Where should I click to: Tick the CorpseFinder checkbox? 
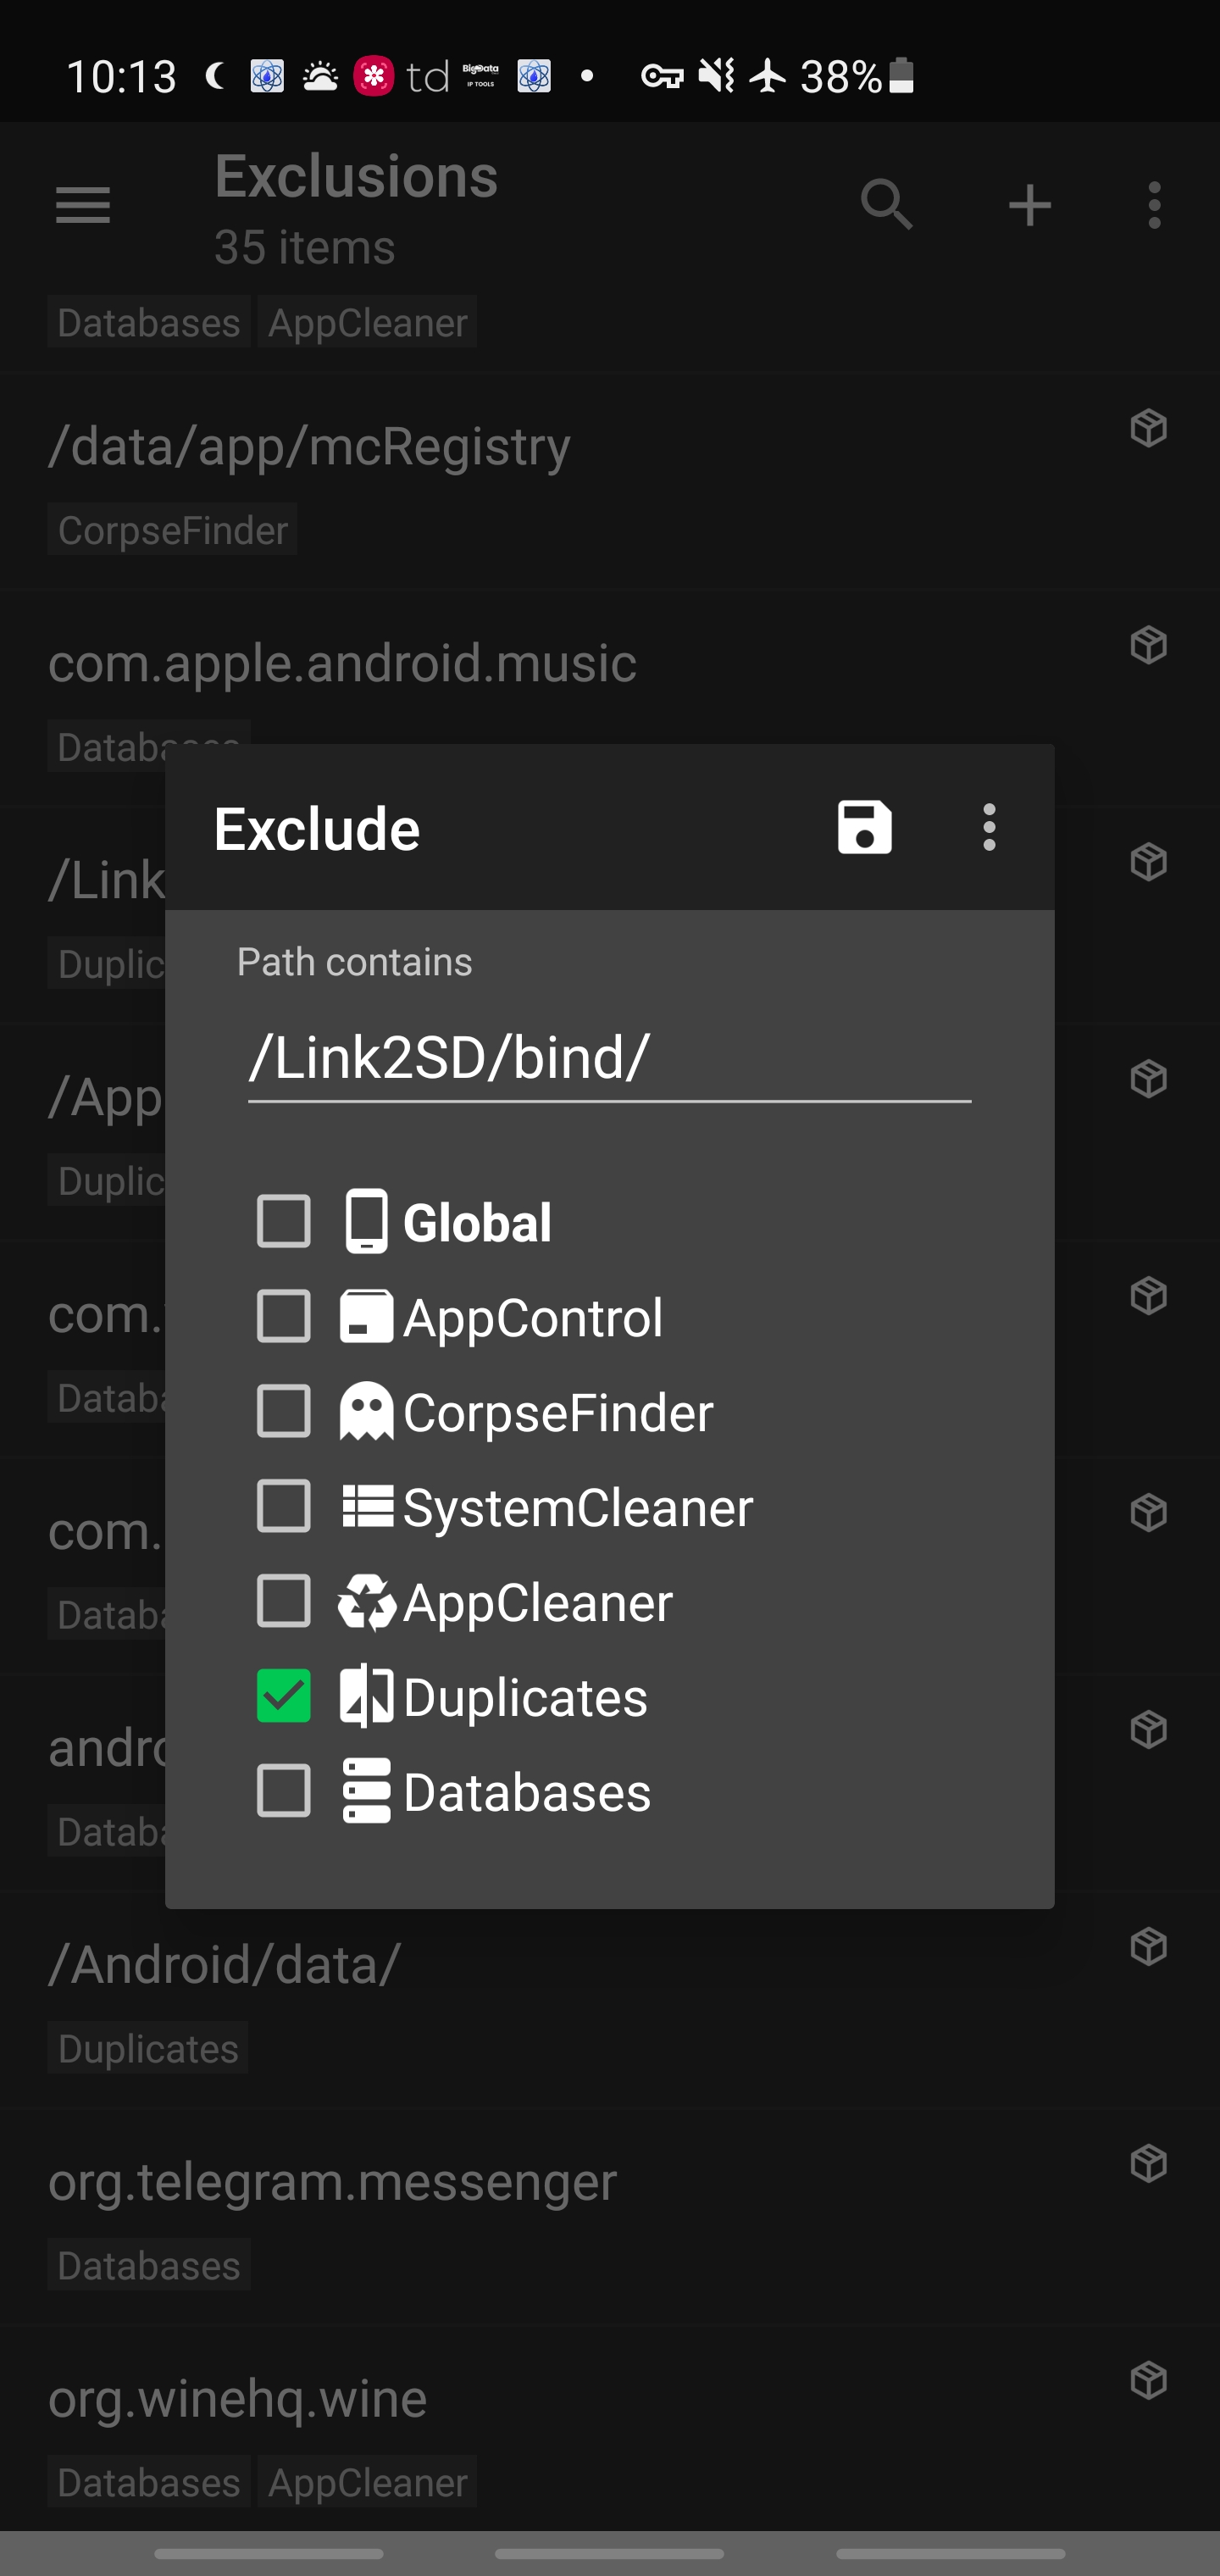(x=284, y=1411)
